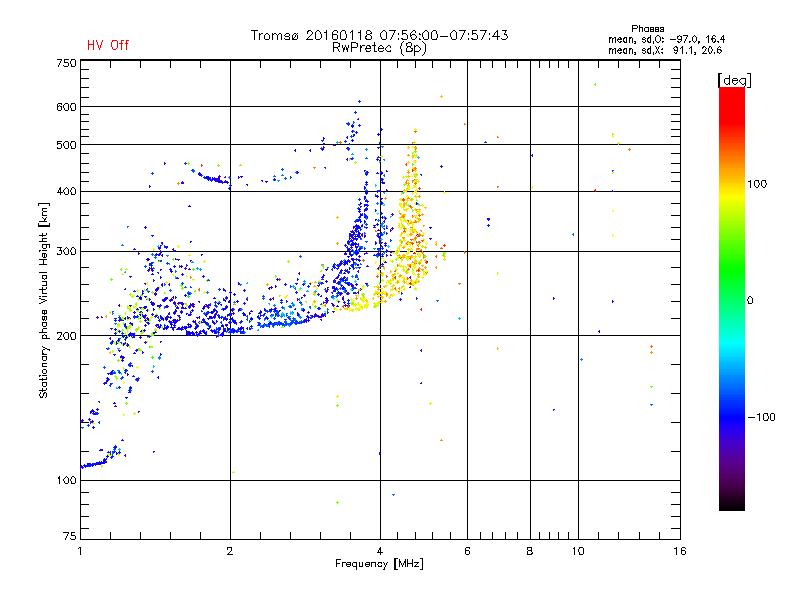This screenshot has width=800, height=600.
Task: Click the y-axis '750' tick label
Action: coord(67,63)
